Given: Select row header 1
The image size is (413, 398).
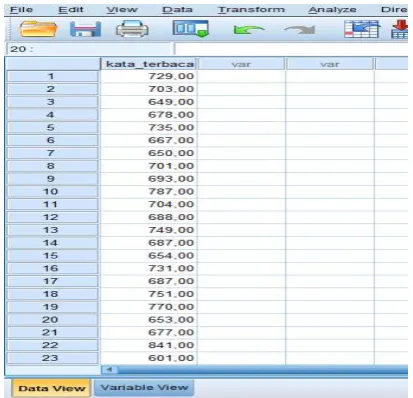Looking at the screenshot, I should pos(52,76).
